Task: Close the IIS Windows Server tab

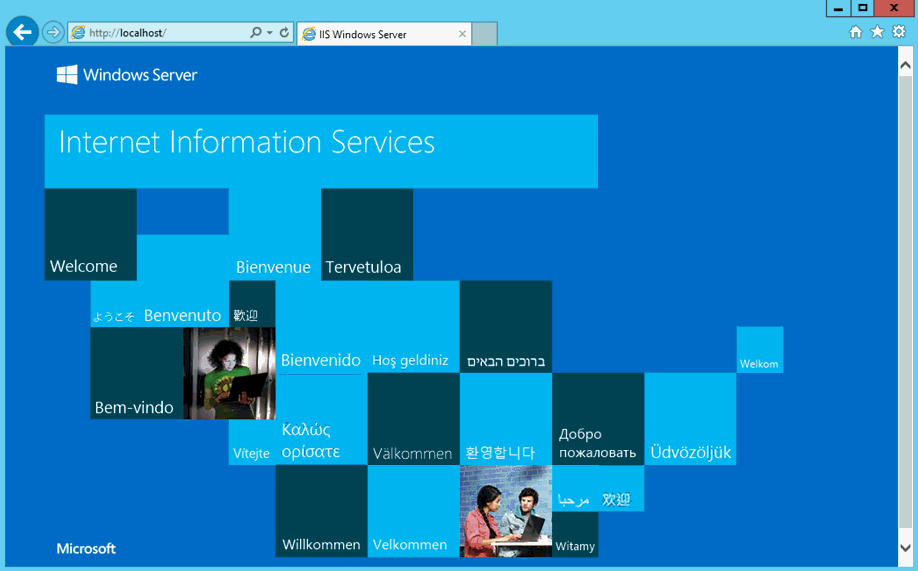Action: tap(463, 34)
